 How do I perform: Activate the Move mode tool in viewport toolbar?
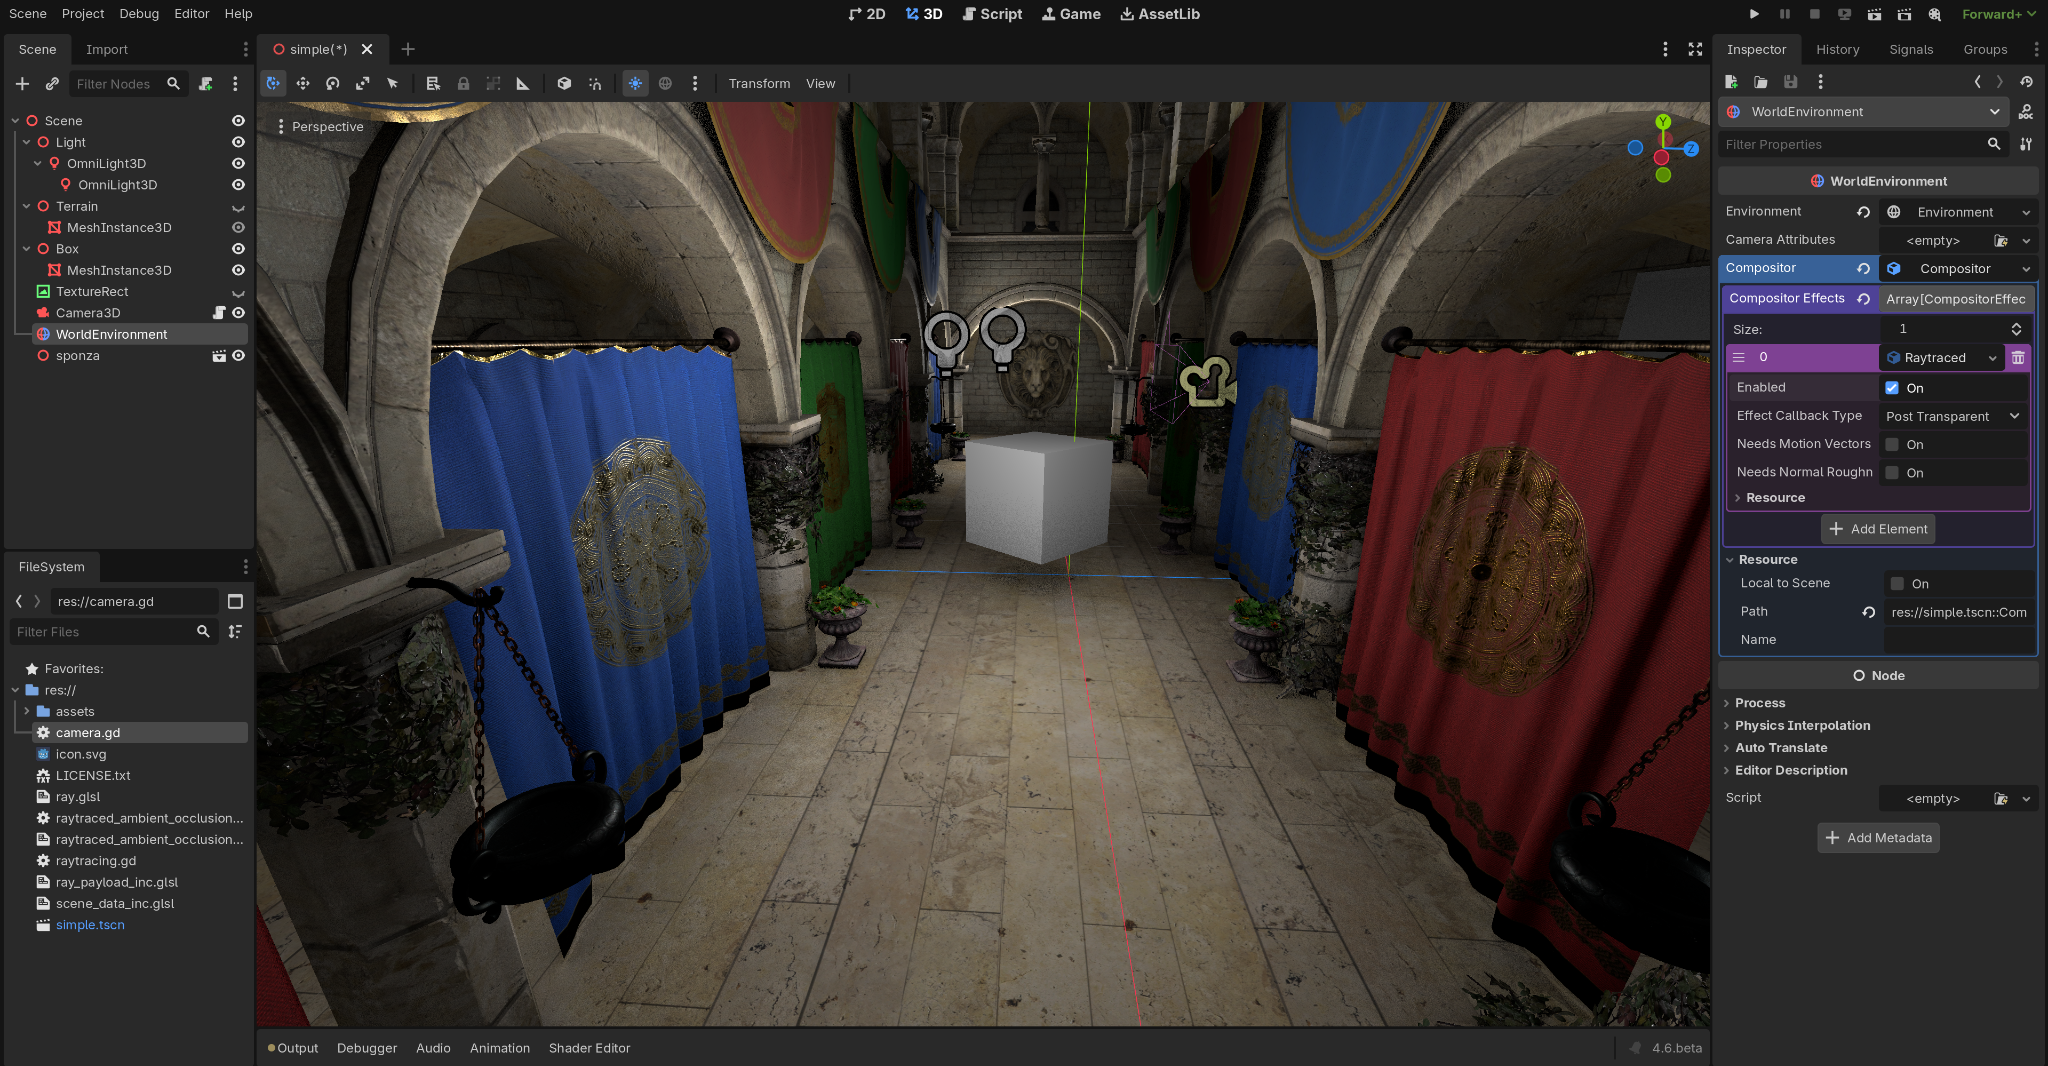coord(303,84)
